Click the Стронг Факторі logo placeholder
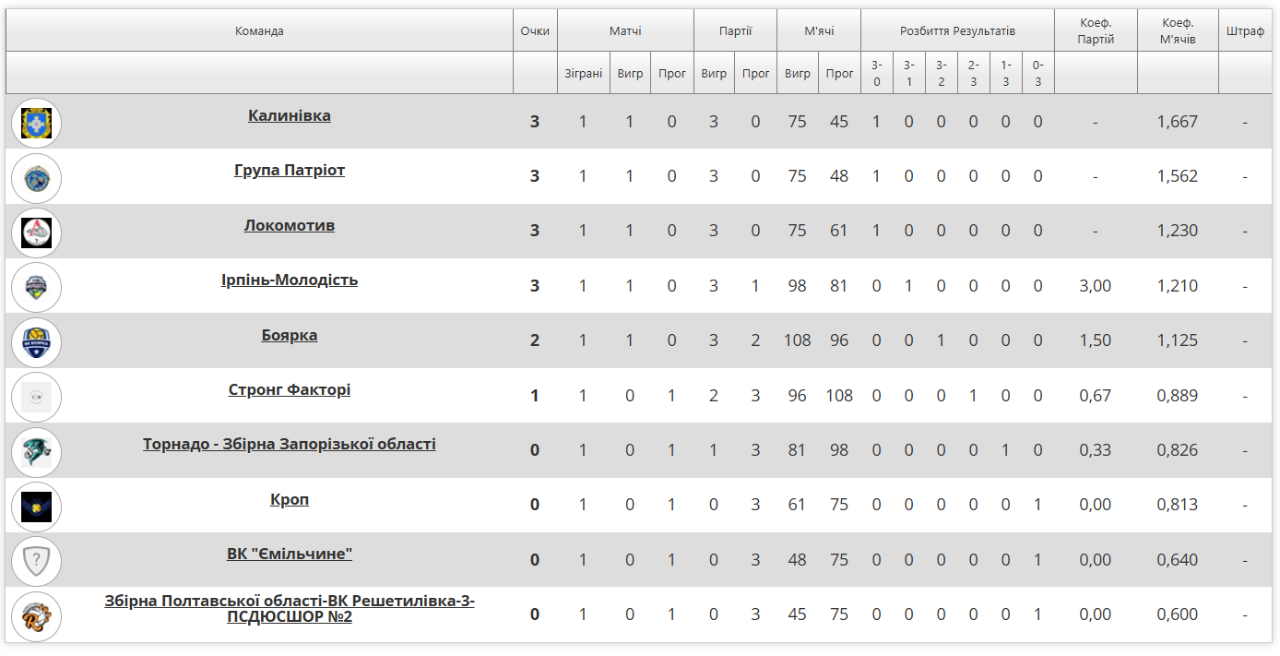Image resolution: width=1280 pixels, height=656 pixels. pos(36,397)
